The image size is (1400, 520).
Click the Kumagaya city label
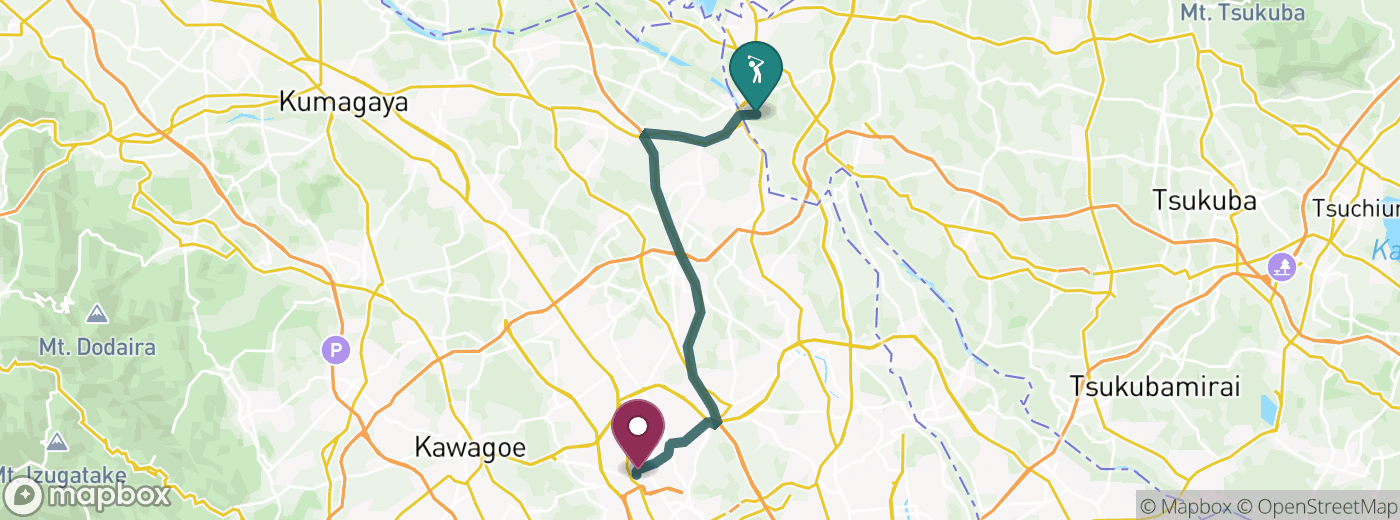tap(345, 102)
